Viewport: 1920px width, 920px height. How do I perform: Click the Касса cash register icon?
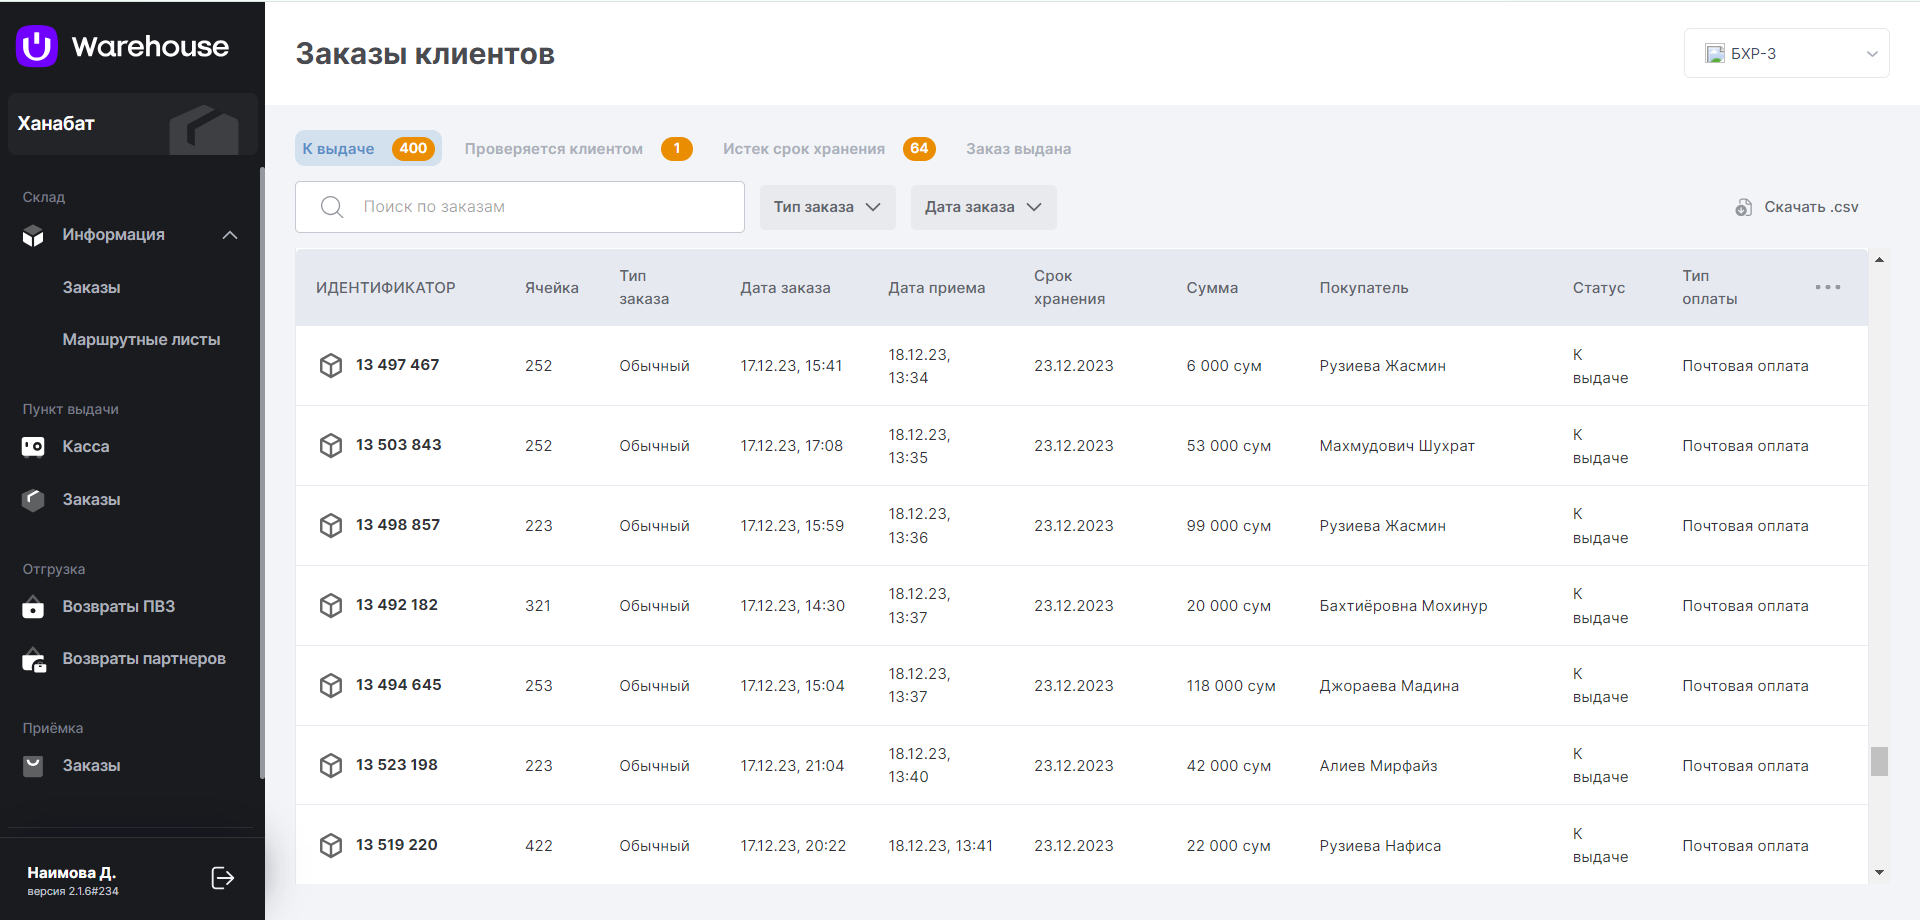tap(33, 447)
